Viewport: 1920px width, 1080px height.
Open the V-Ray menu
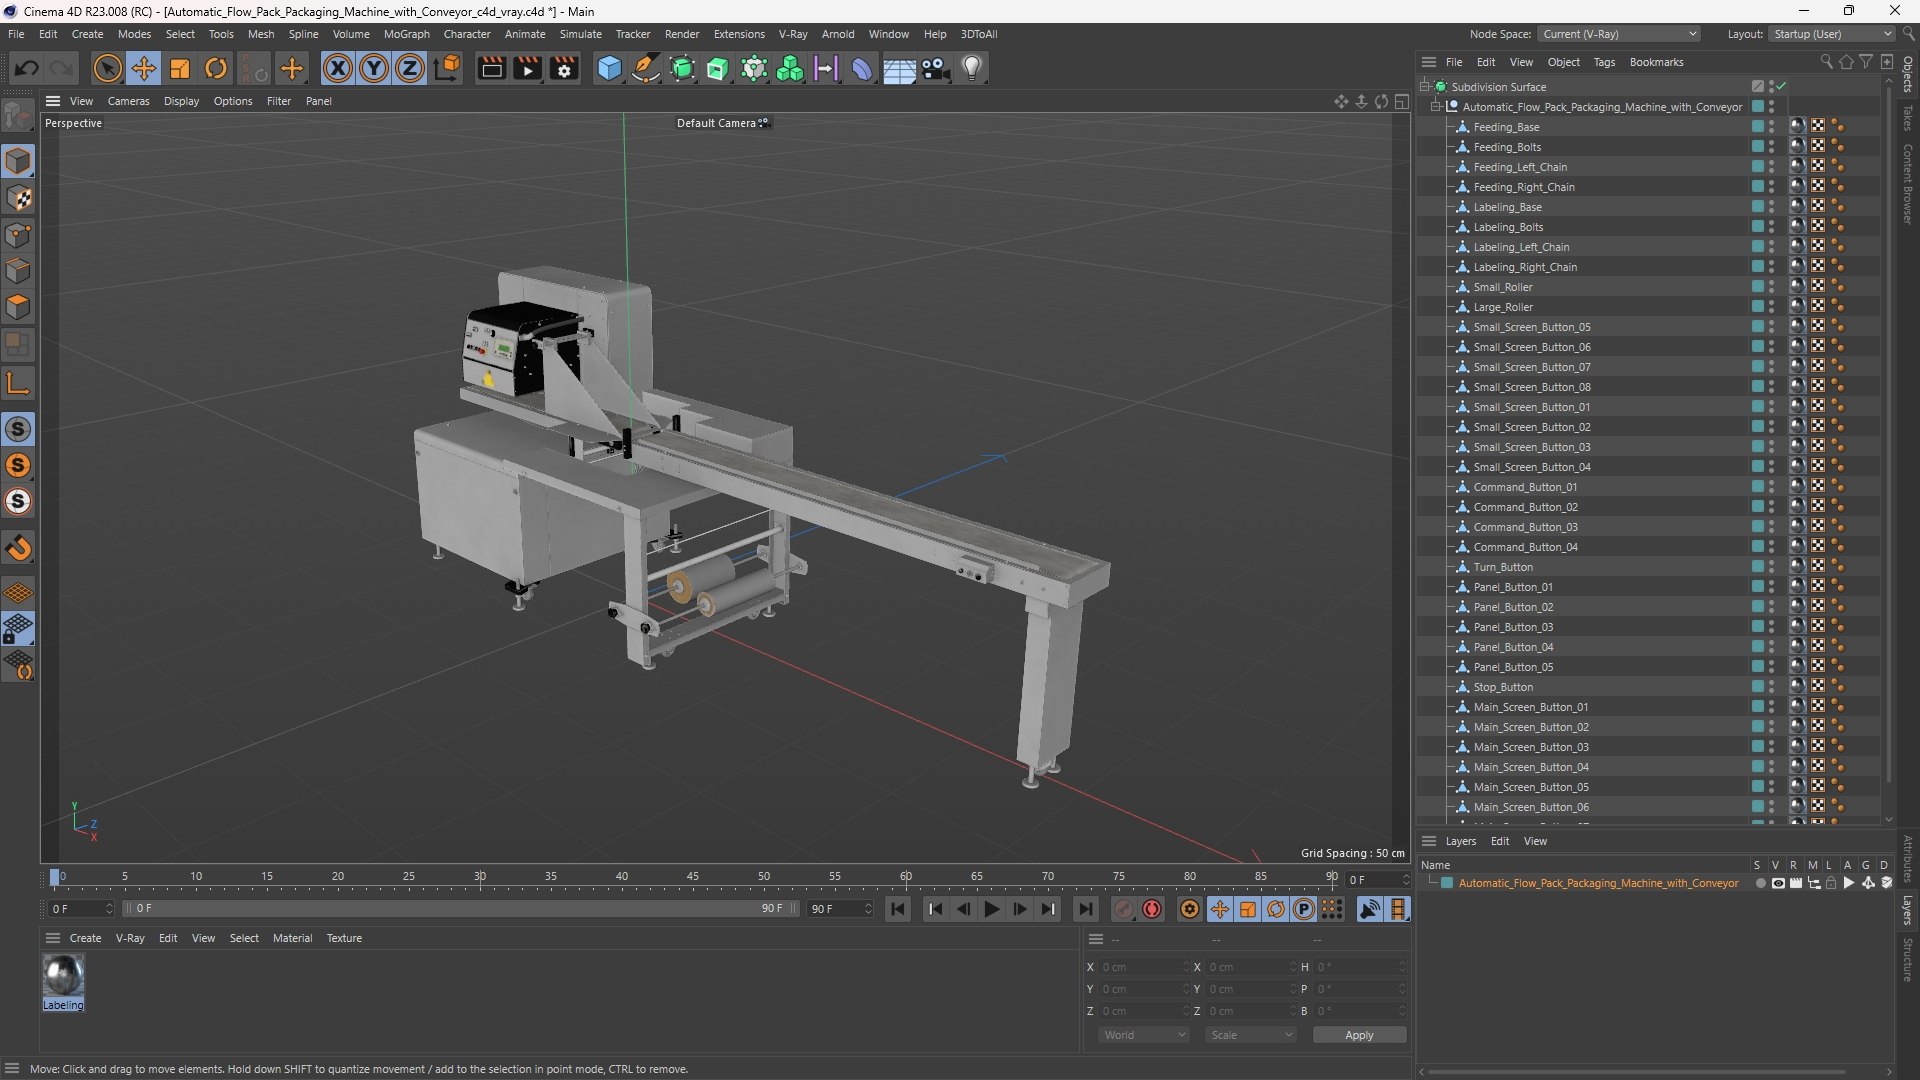tap(793, 34)
